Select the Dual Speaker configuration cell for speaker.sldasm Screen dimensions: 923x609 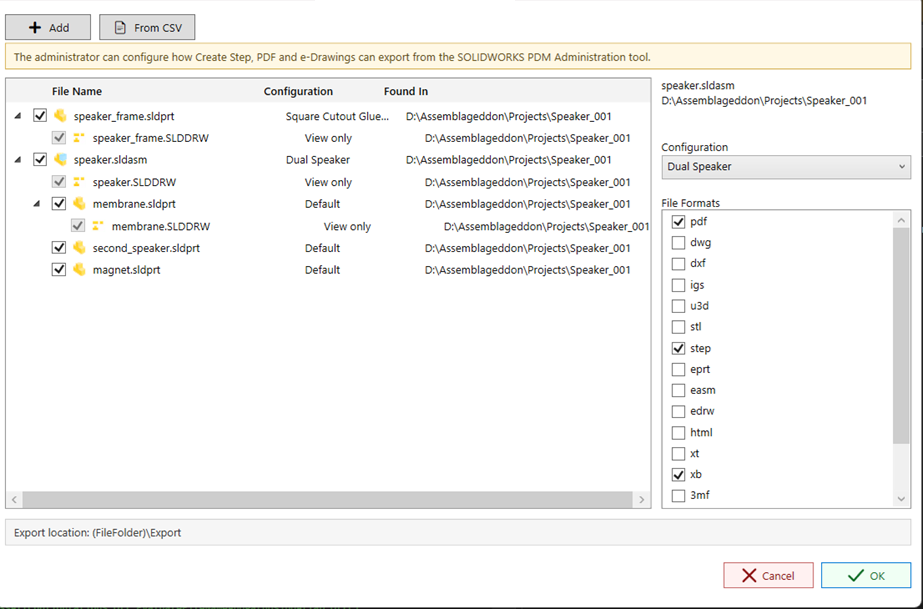(318, 160)
